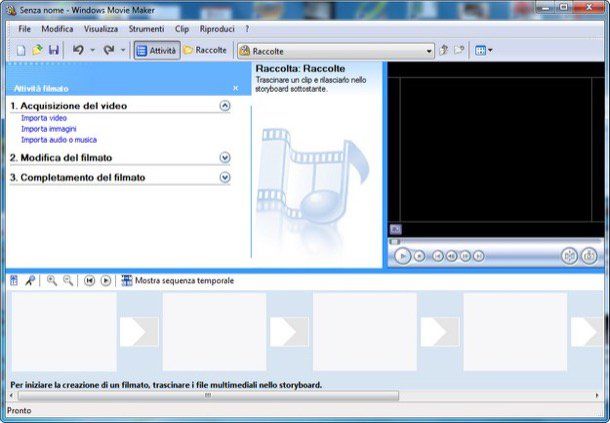
Task: Stop the preview monitor playback
Action: click(419, 256)
